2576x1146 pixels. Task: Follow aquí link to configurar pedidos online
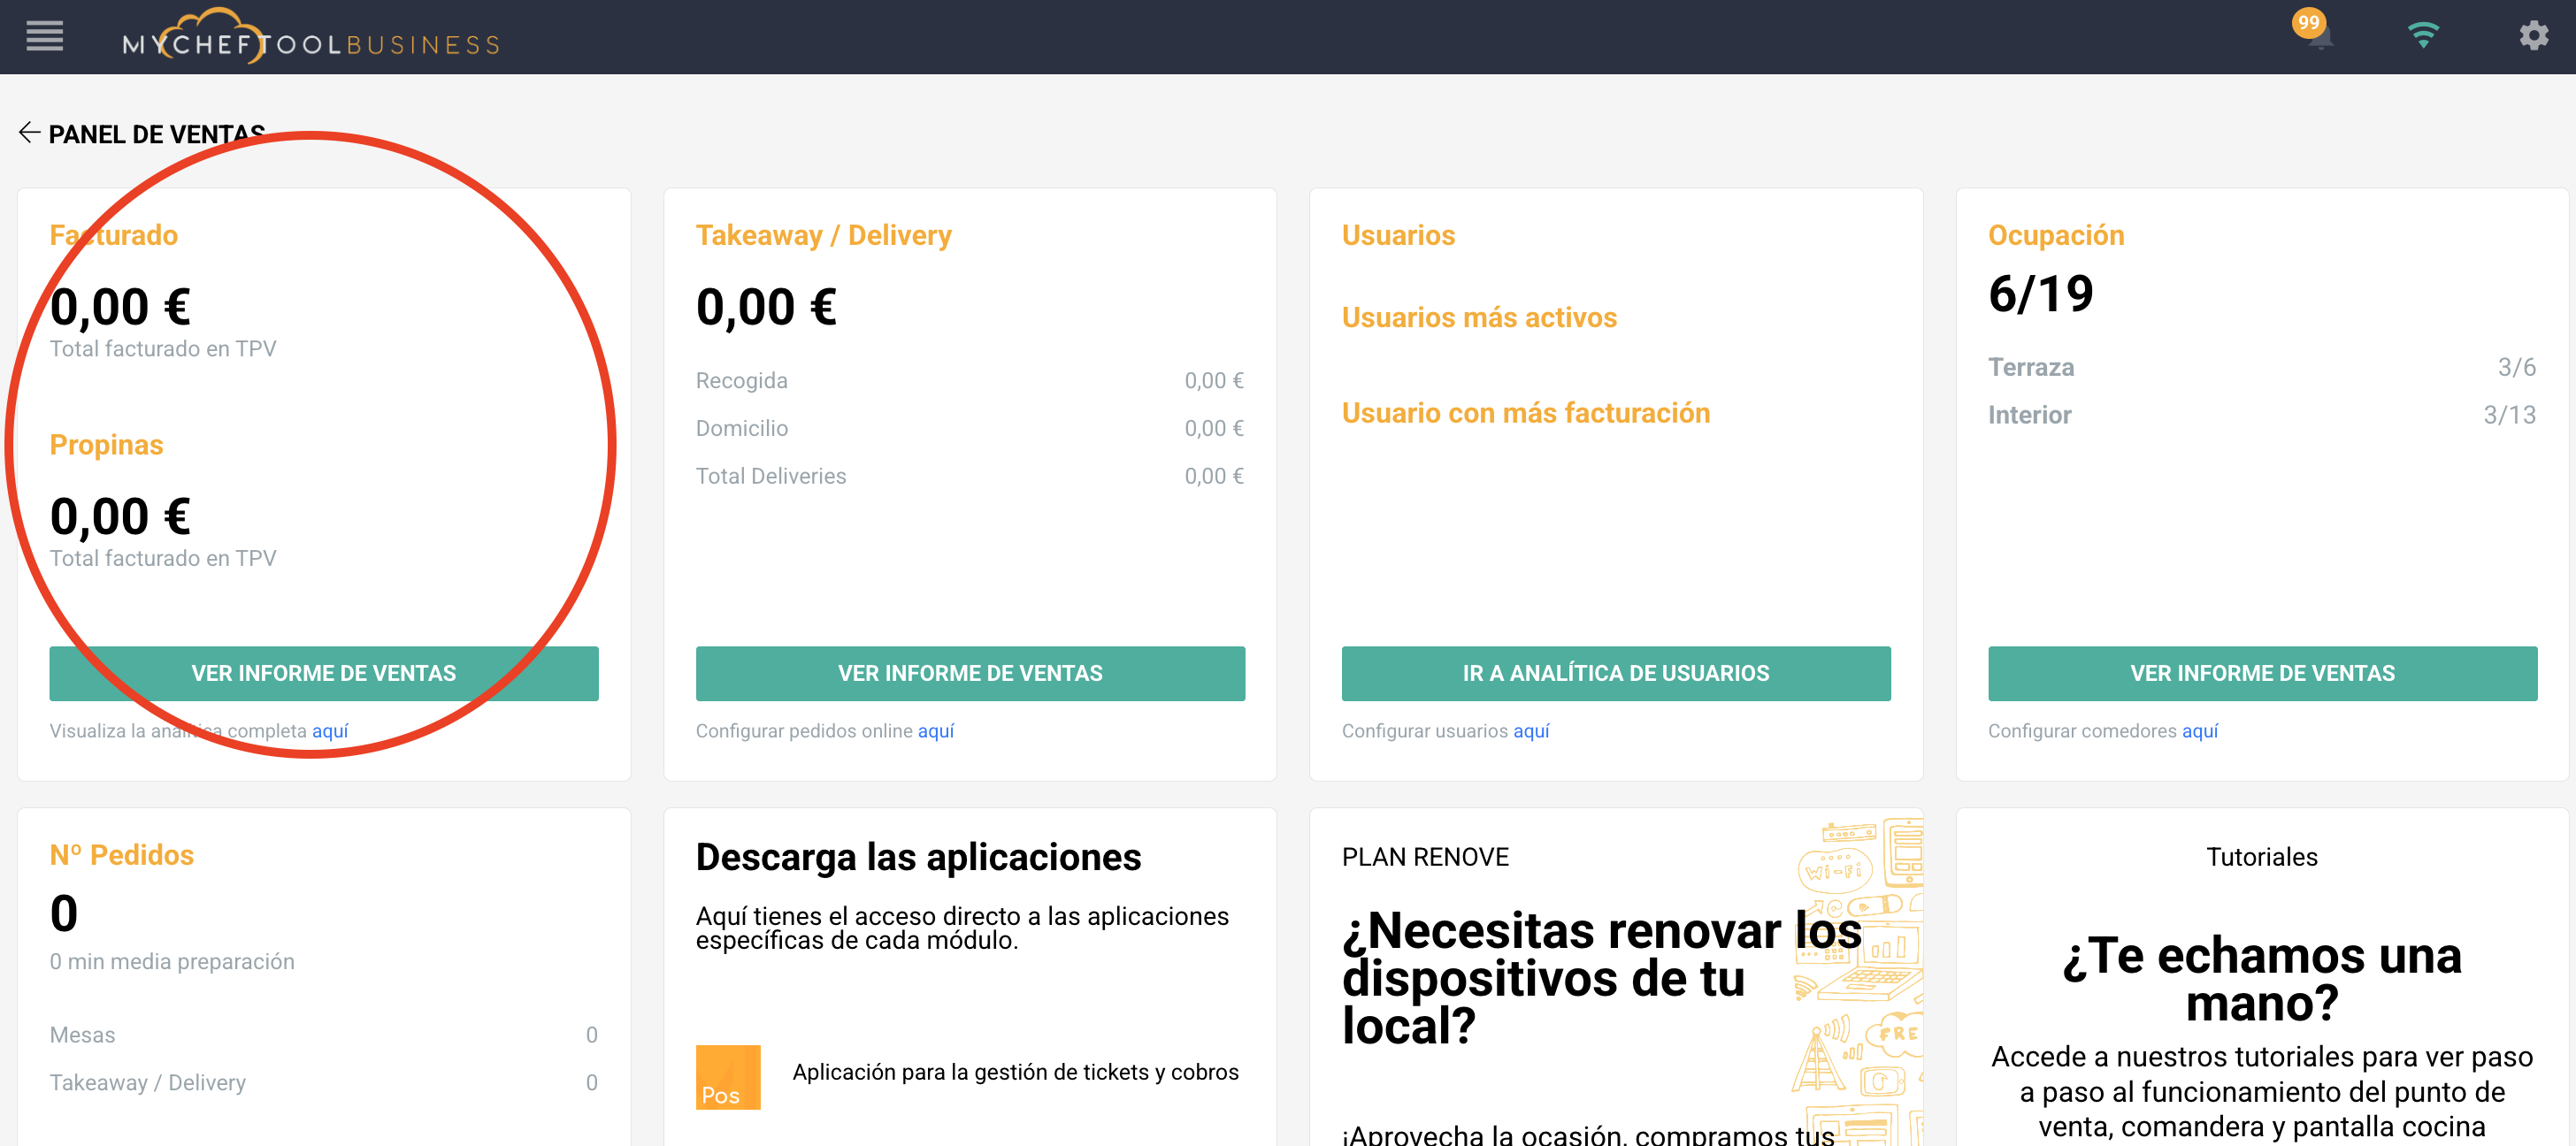click(935, 731)
